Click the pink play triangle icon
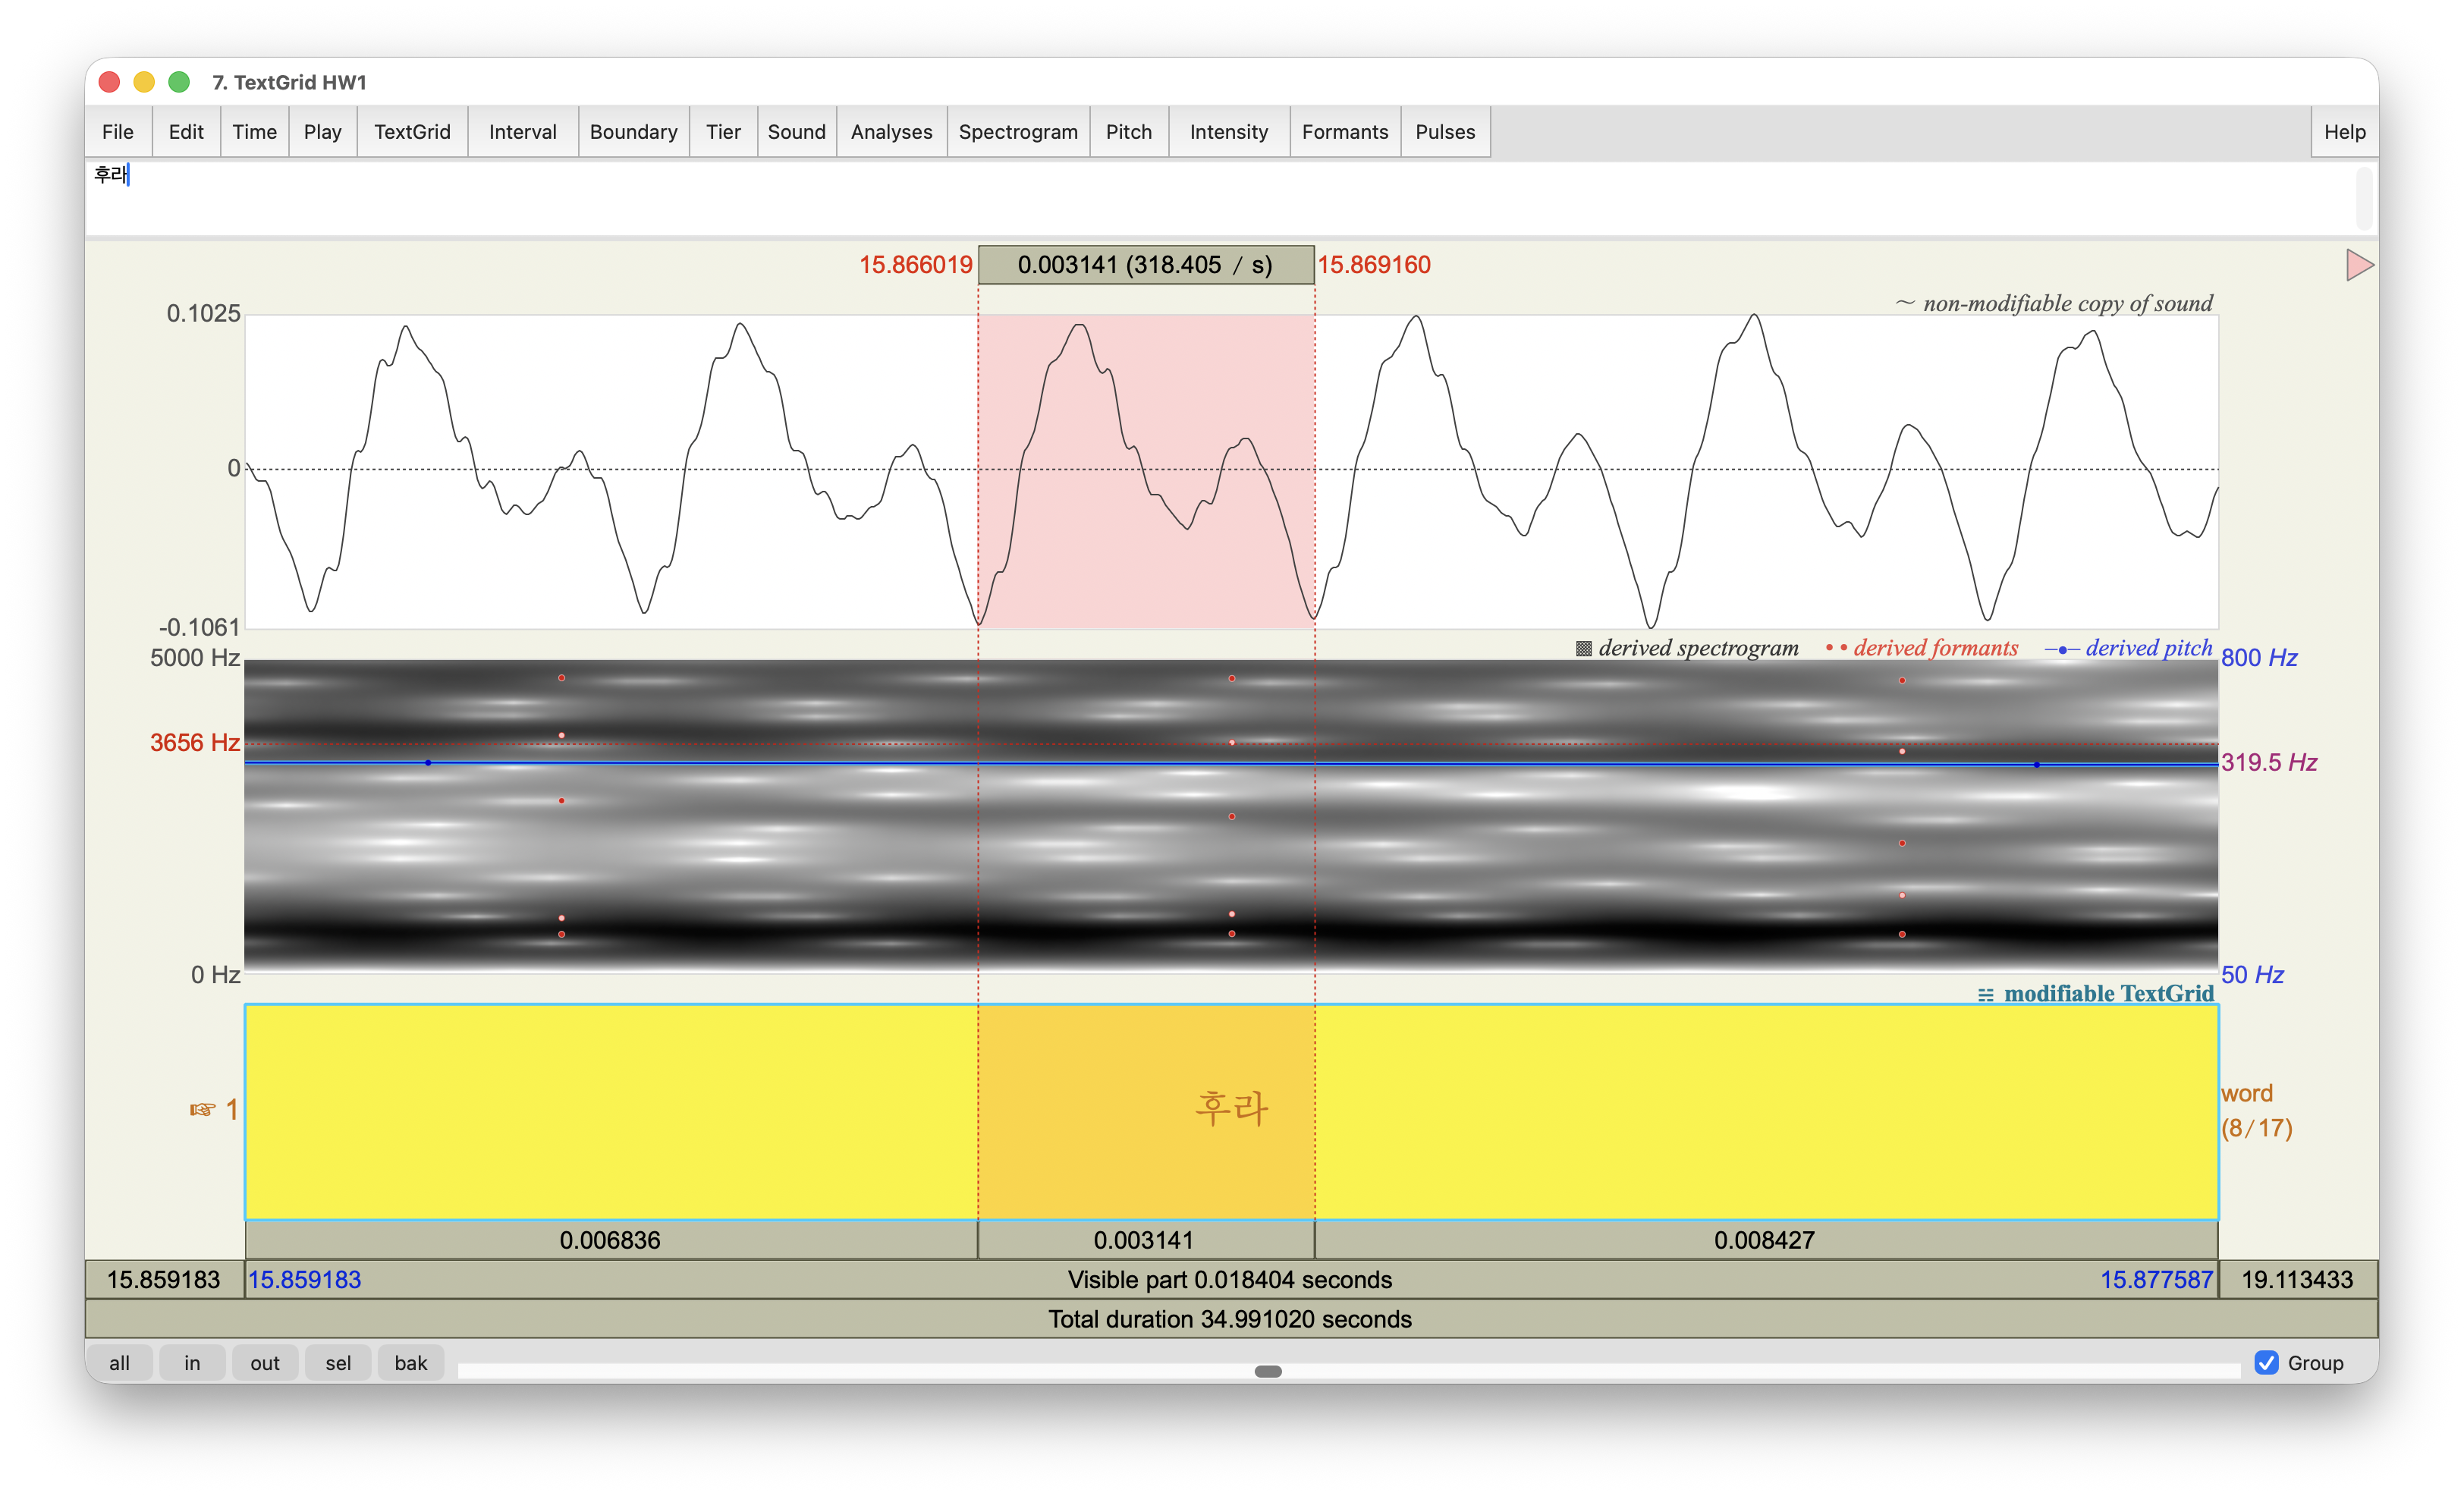Viewport: 2464px width, 1496px height. pos(2358,265)
